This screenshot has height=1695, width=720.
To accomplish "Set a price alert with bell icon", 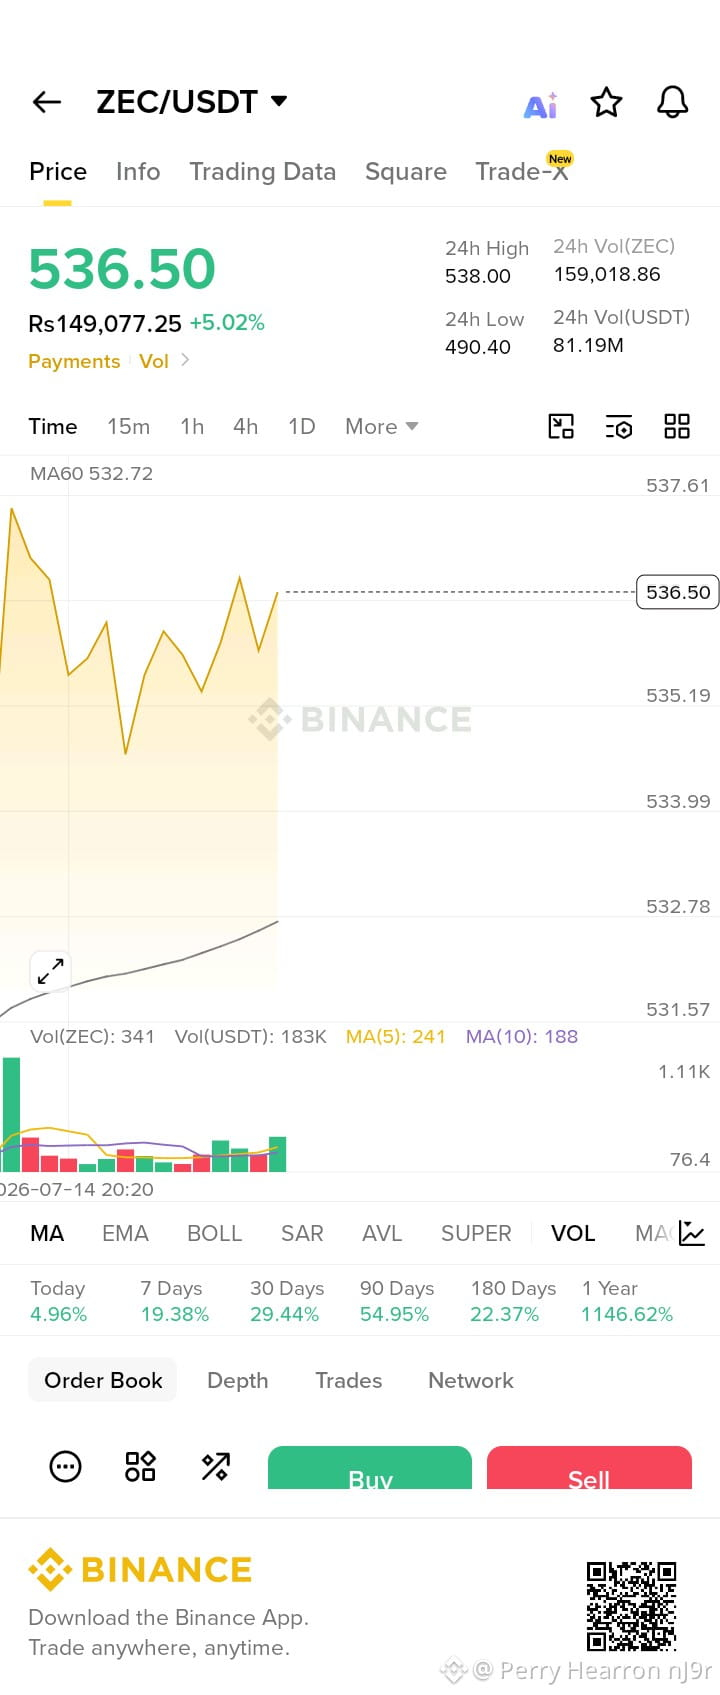I will pyautogui.click(x=672, y=102).
